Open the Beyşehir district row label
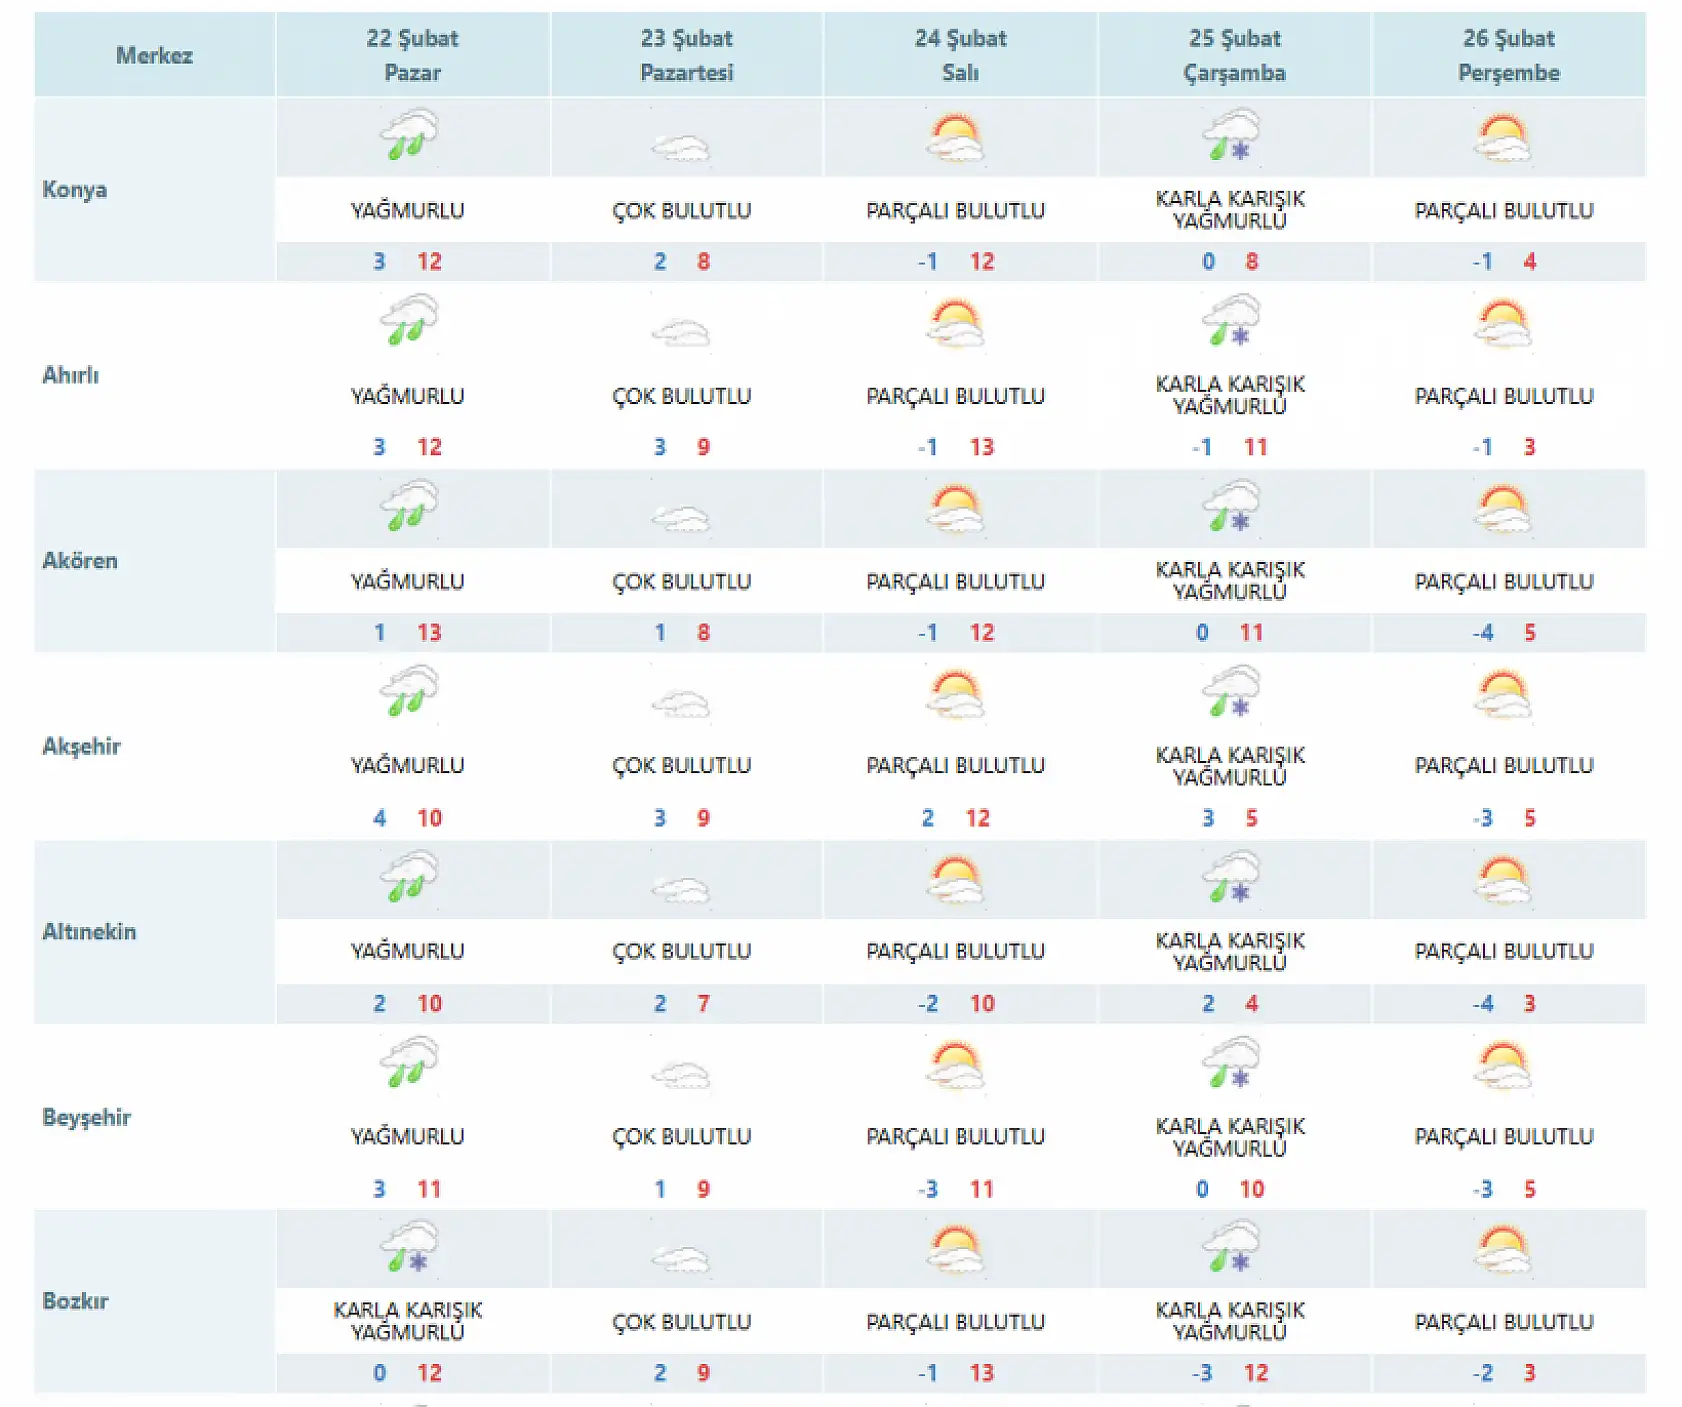Image resolution: width=1682 pixels, height=1407 pixels. pyautogui.click(x=86, y=1117)
